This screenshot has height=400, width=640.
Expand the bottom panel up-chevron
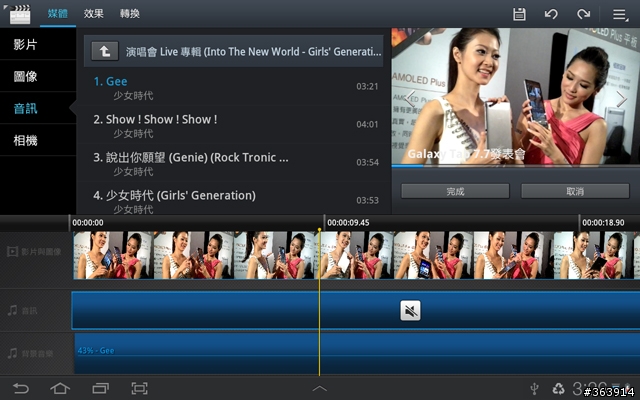320,389
